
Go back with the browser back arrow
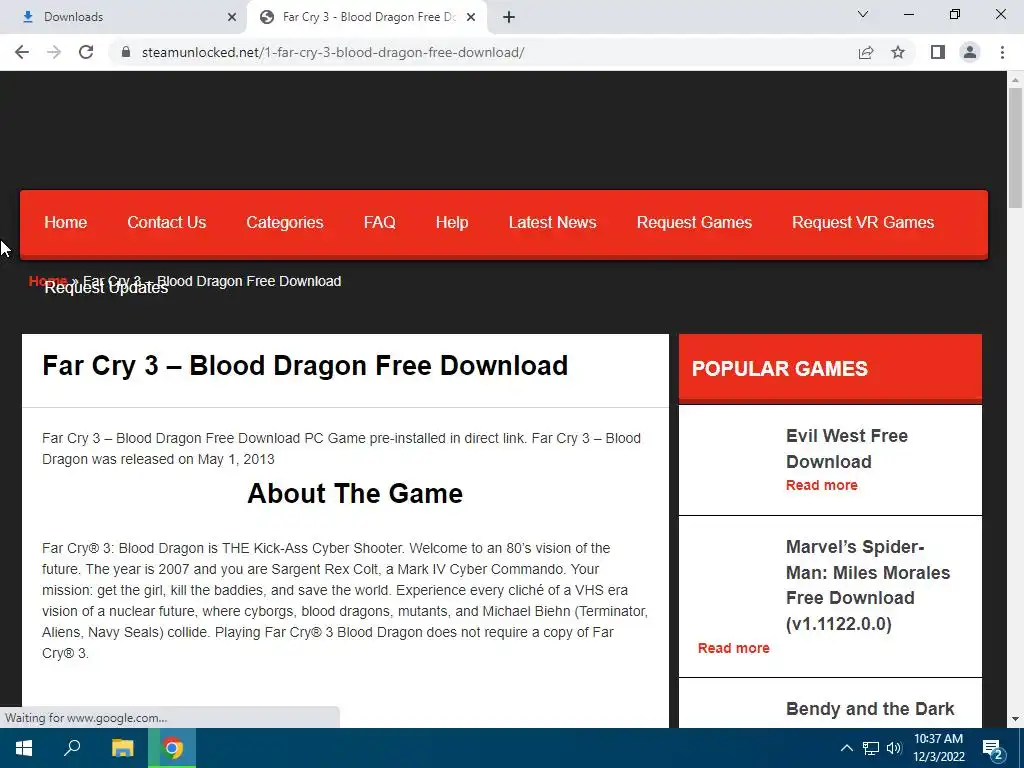pyautogui.click(x=22, y=52)
